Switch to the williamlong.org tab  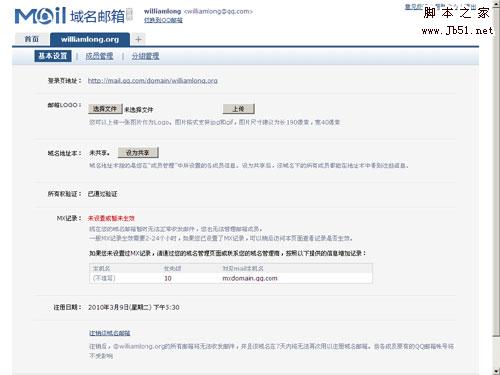tap(90, 39)
